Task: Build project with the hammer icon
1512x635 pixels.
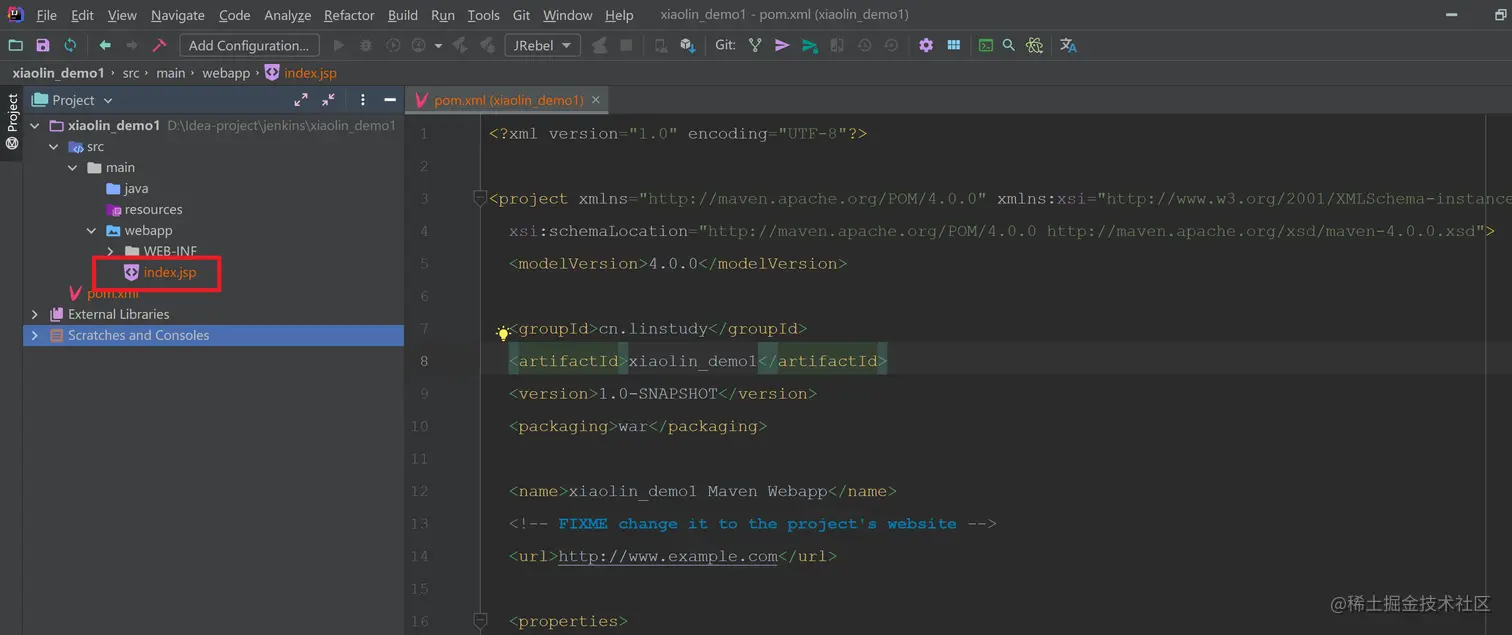Action: (x=159, y=45)
